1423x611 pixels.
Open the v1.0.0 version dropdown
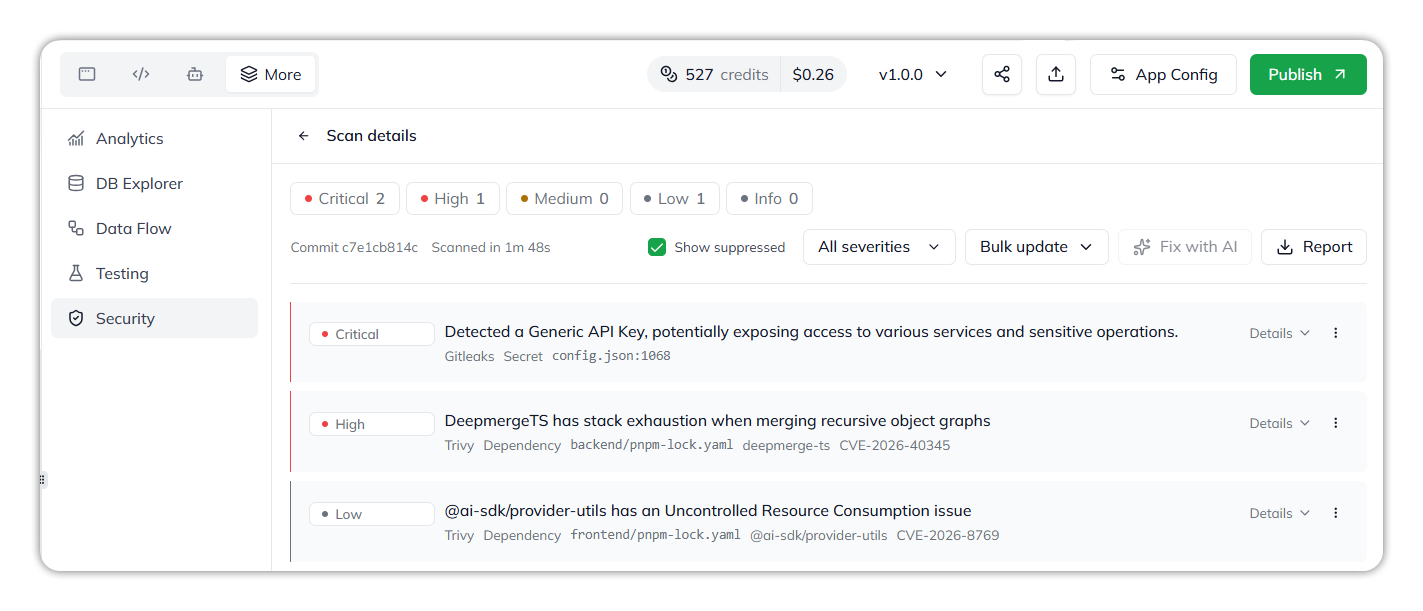[913, 74]
